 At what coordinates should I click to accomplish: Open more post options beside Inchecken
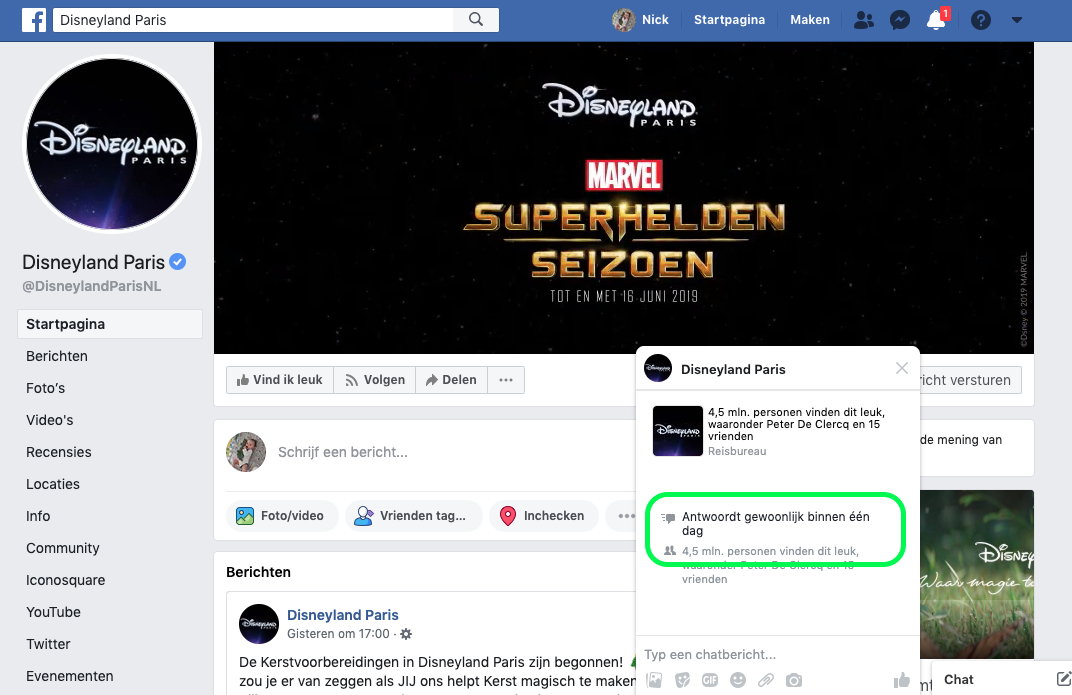(x=625, y=516)
